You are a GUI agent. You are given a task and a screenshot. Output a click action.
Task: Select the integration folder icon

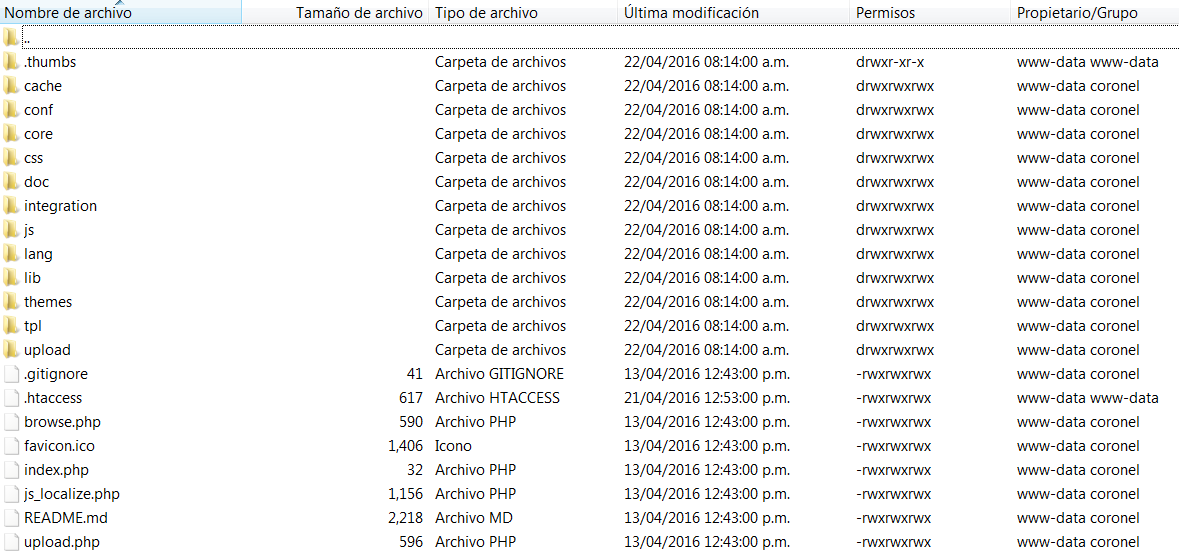click(11, 206)
